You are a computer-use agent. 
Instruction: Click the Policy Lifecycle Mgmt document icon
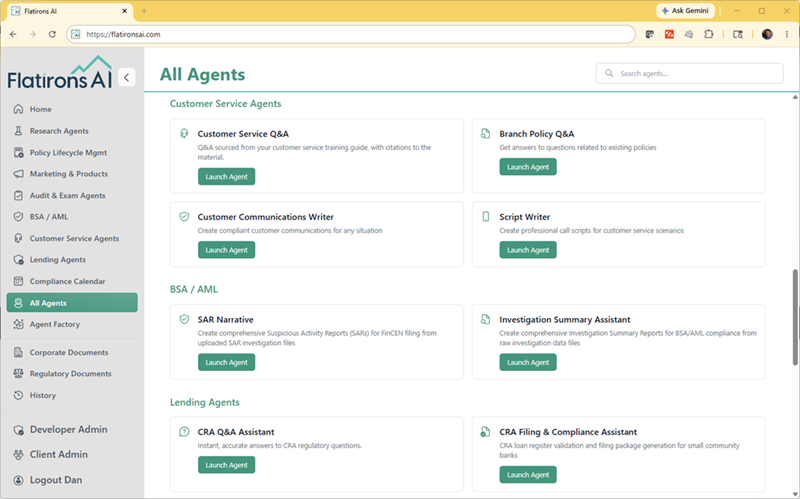[18, 152]
